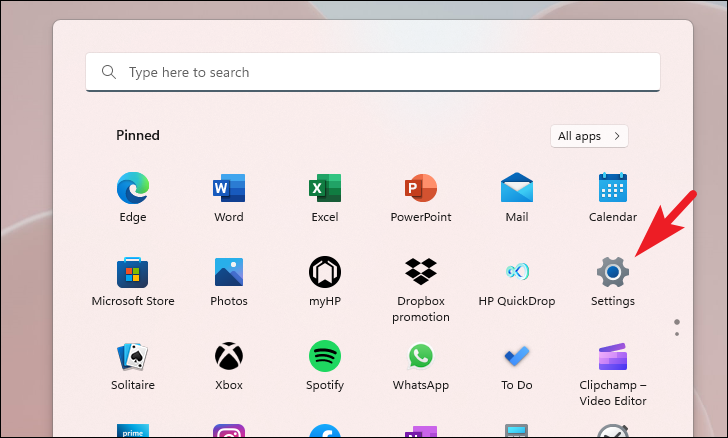Go to the next pinned page dot

coord(677,334)
